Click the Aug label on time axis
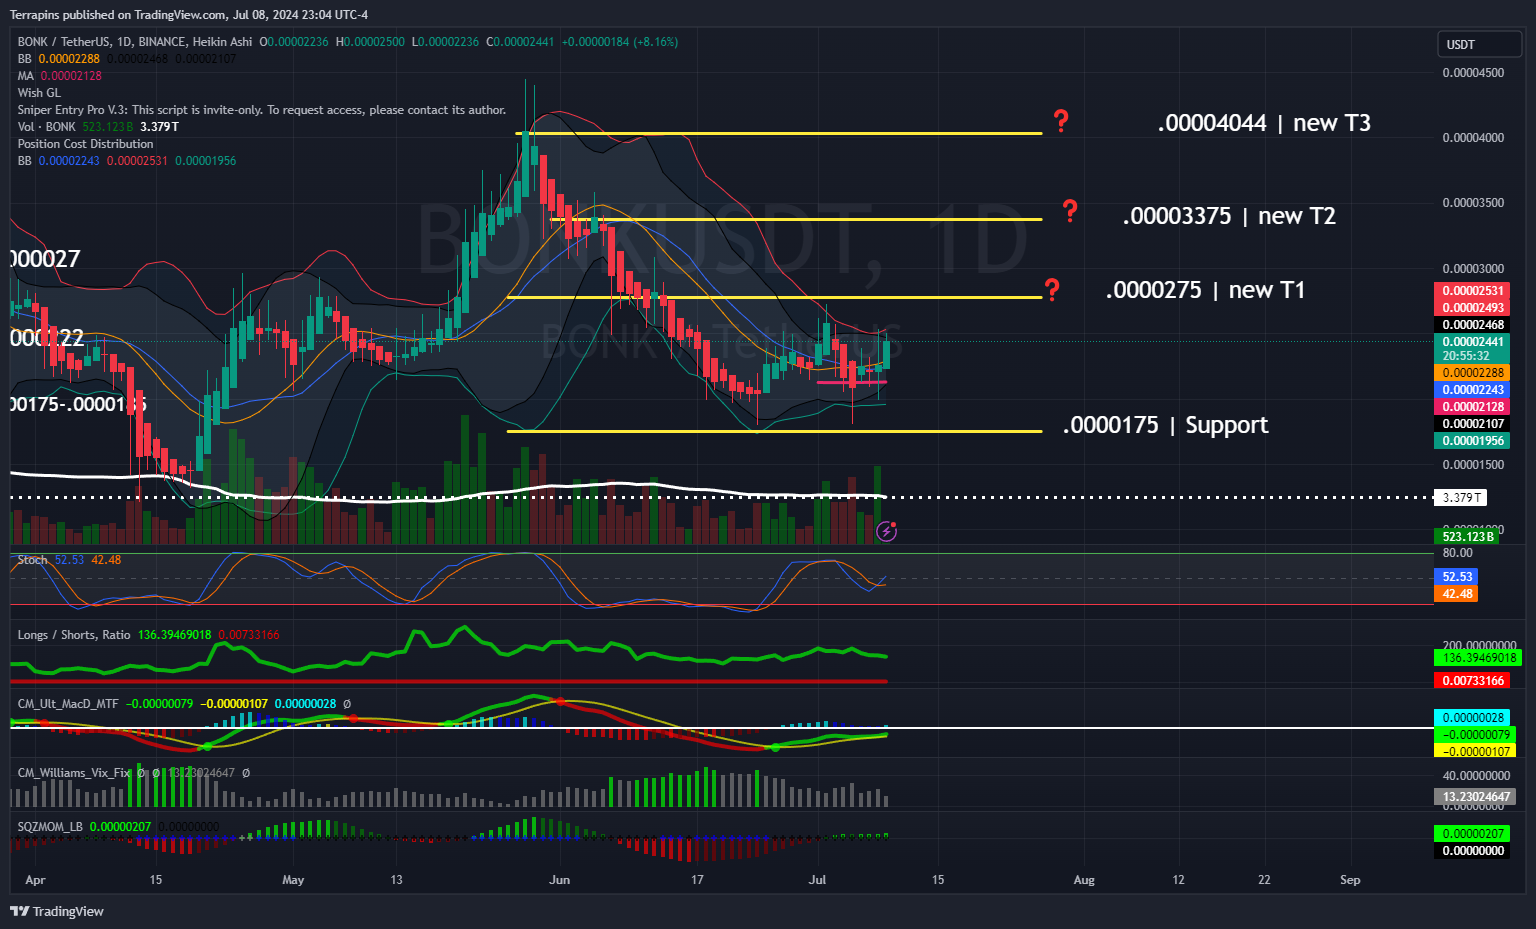This screenshot has width=1536, height=929. [1084, 880]
